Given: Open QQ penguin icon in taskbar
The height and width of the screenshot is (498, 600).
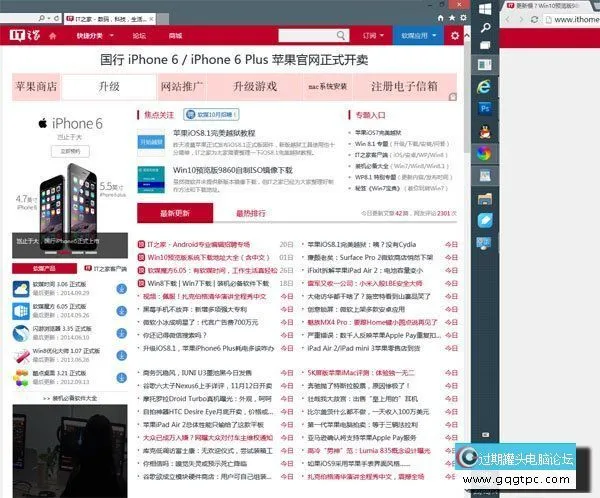Looking at the screenshot, I should [x=485, y=131].
